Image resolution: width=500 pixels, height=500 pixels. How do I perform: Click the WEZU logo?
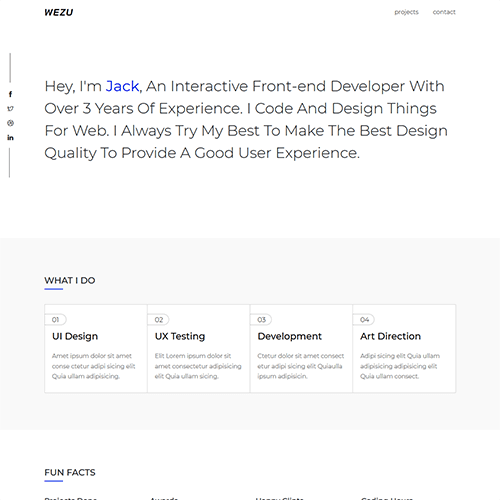tap(59, 12)
